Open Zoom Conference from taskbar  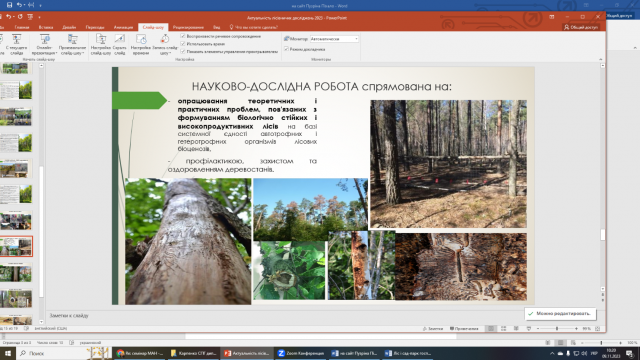[x=301, y=353]
